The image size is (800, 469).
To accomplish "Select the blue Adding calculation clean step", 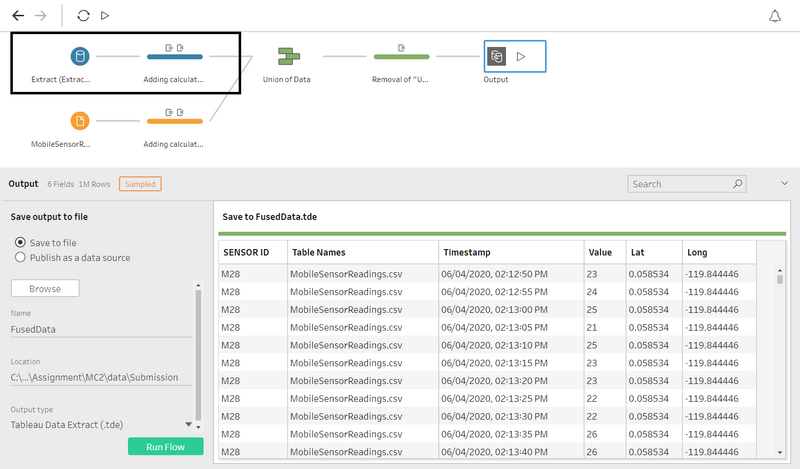I will coord(174,56).
